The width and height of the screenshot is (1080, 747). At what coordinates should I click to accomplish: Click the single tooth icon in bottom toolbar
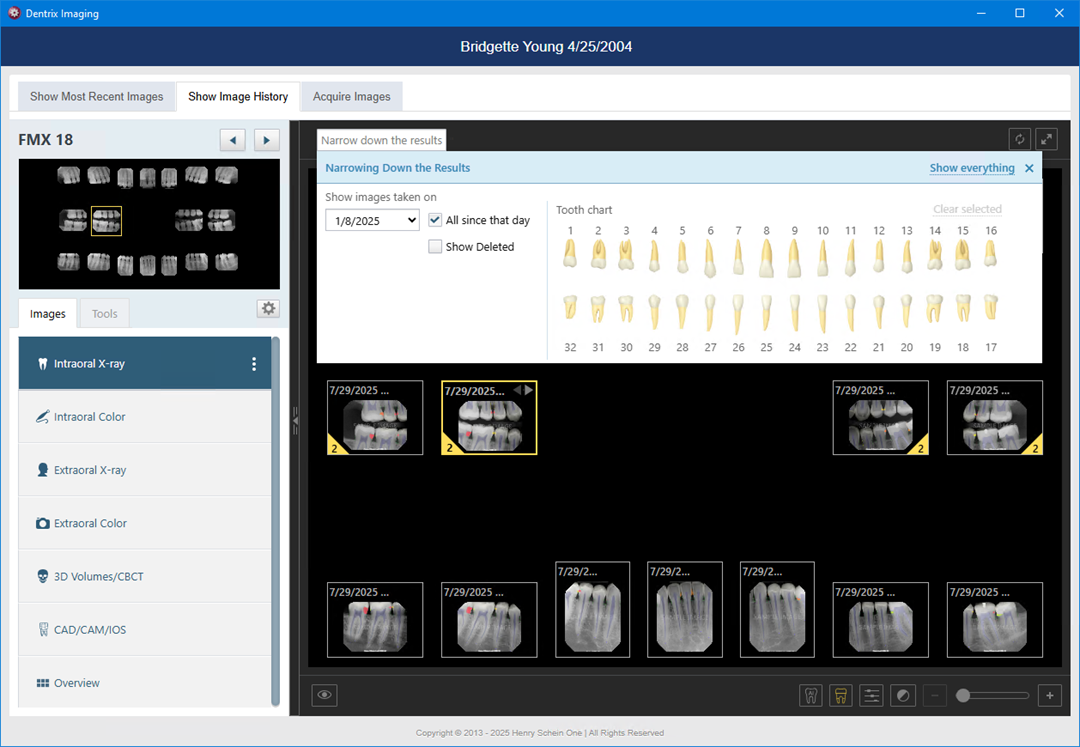point(811,695)
